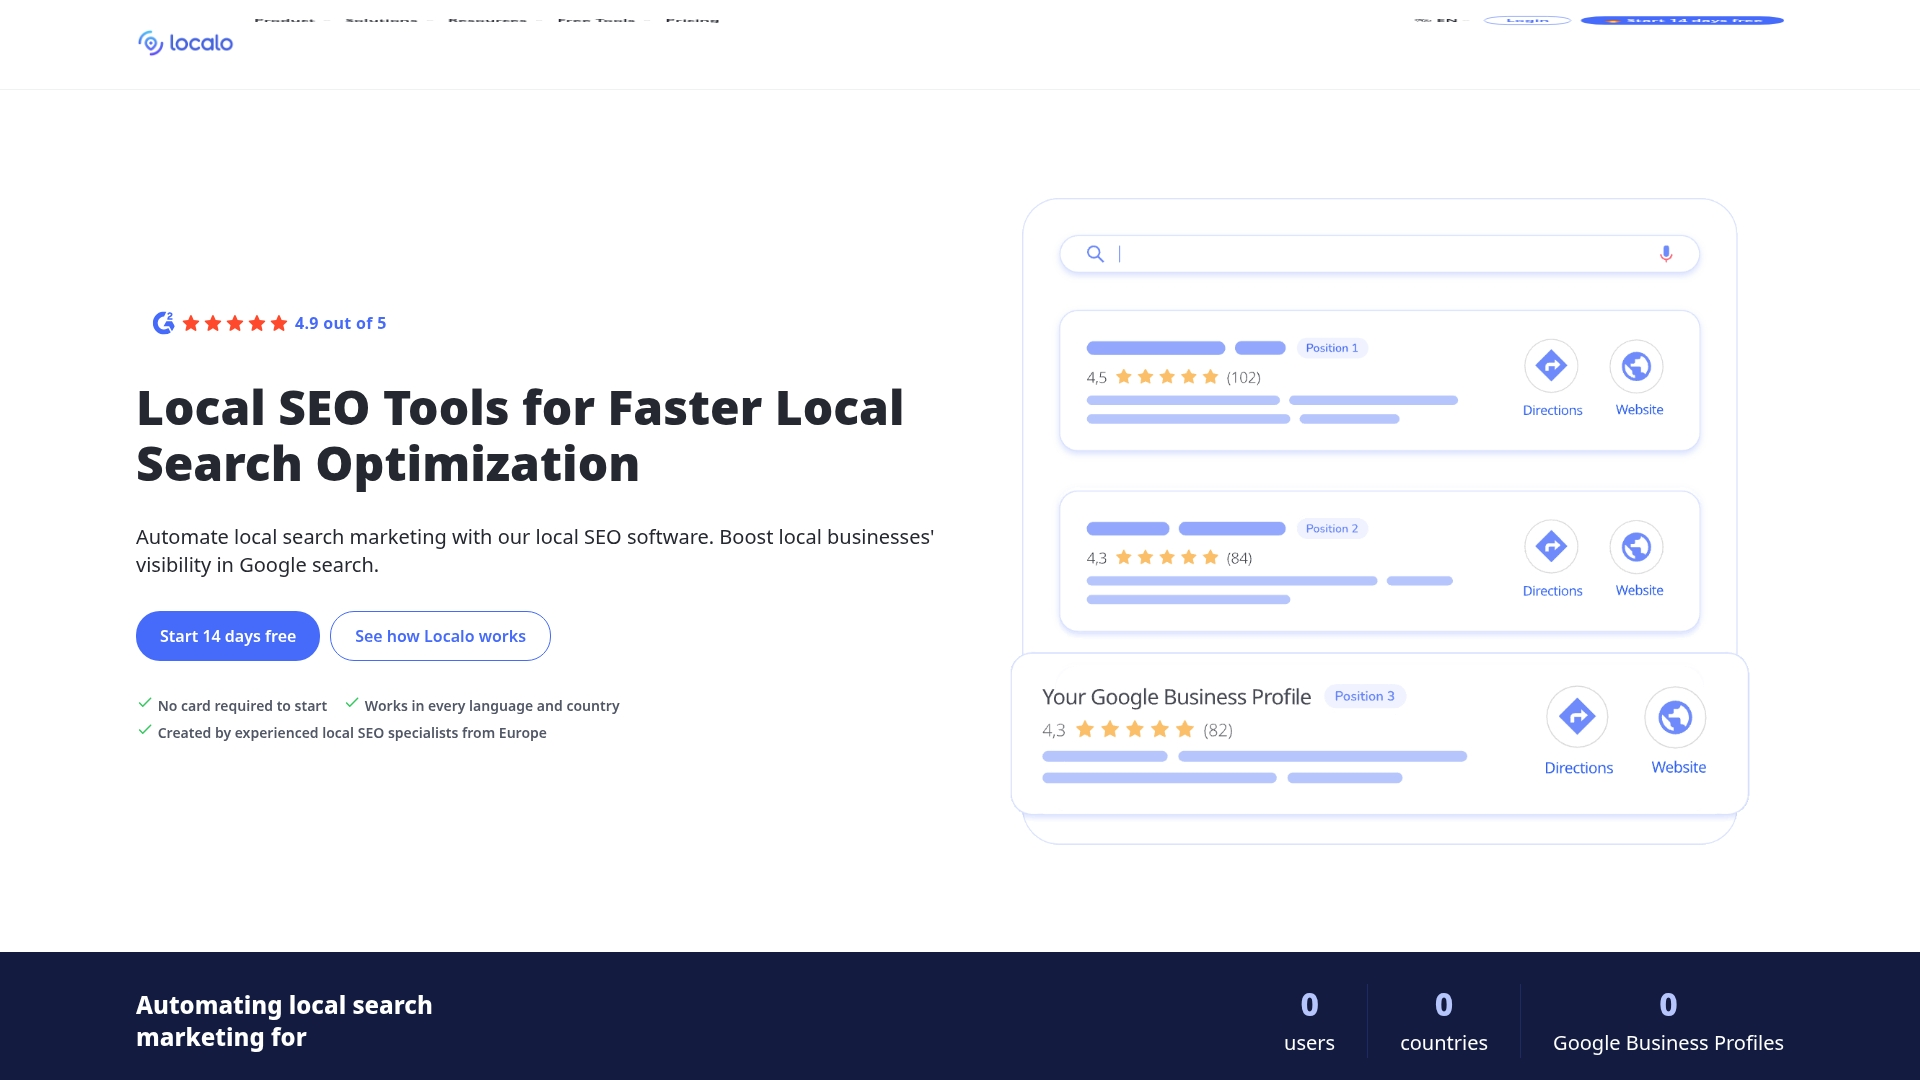1920x1080 pixels.
Task: Click Directions icon in Position 1 card
Action: (1551, 366)
